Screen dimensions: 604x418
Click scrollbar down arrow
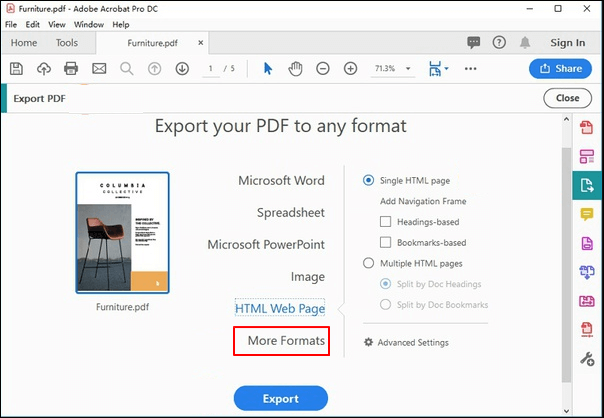point(566,411)
